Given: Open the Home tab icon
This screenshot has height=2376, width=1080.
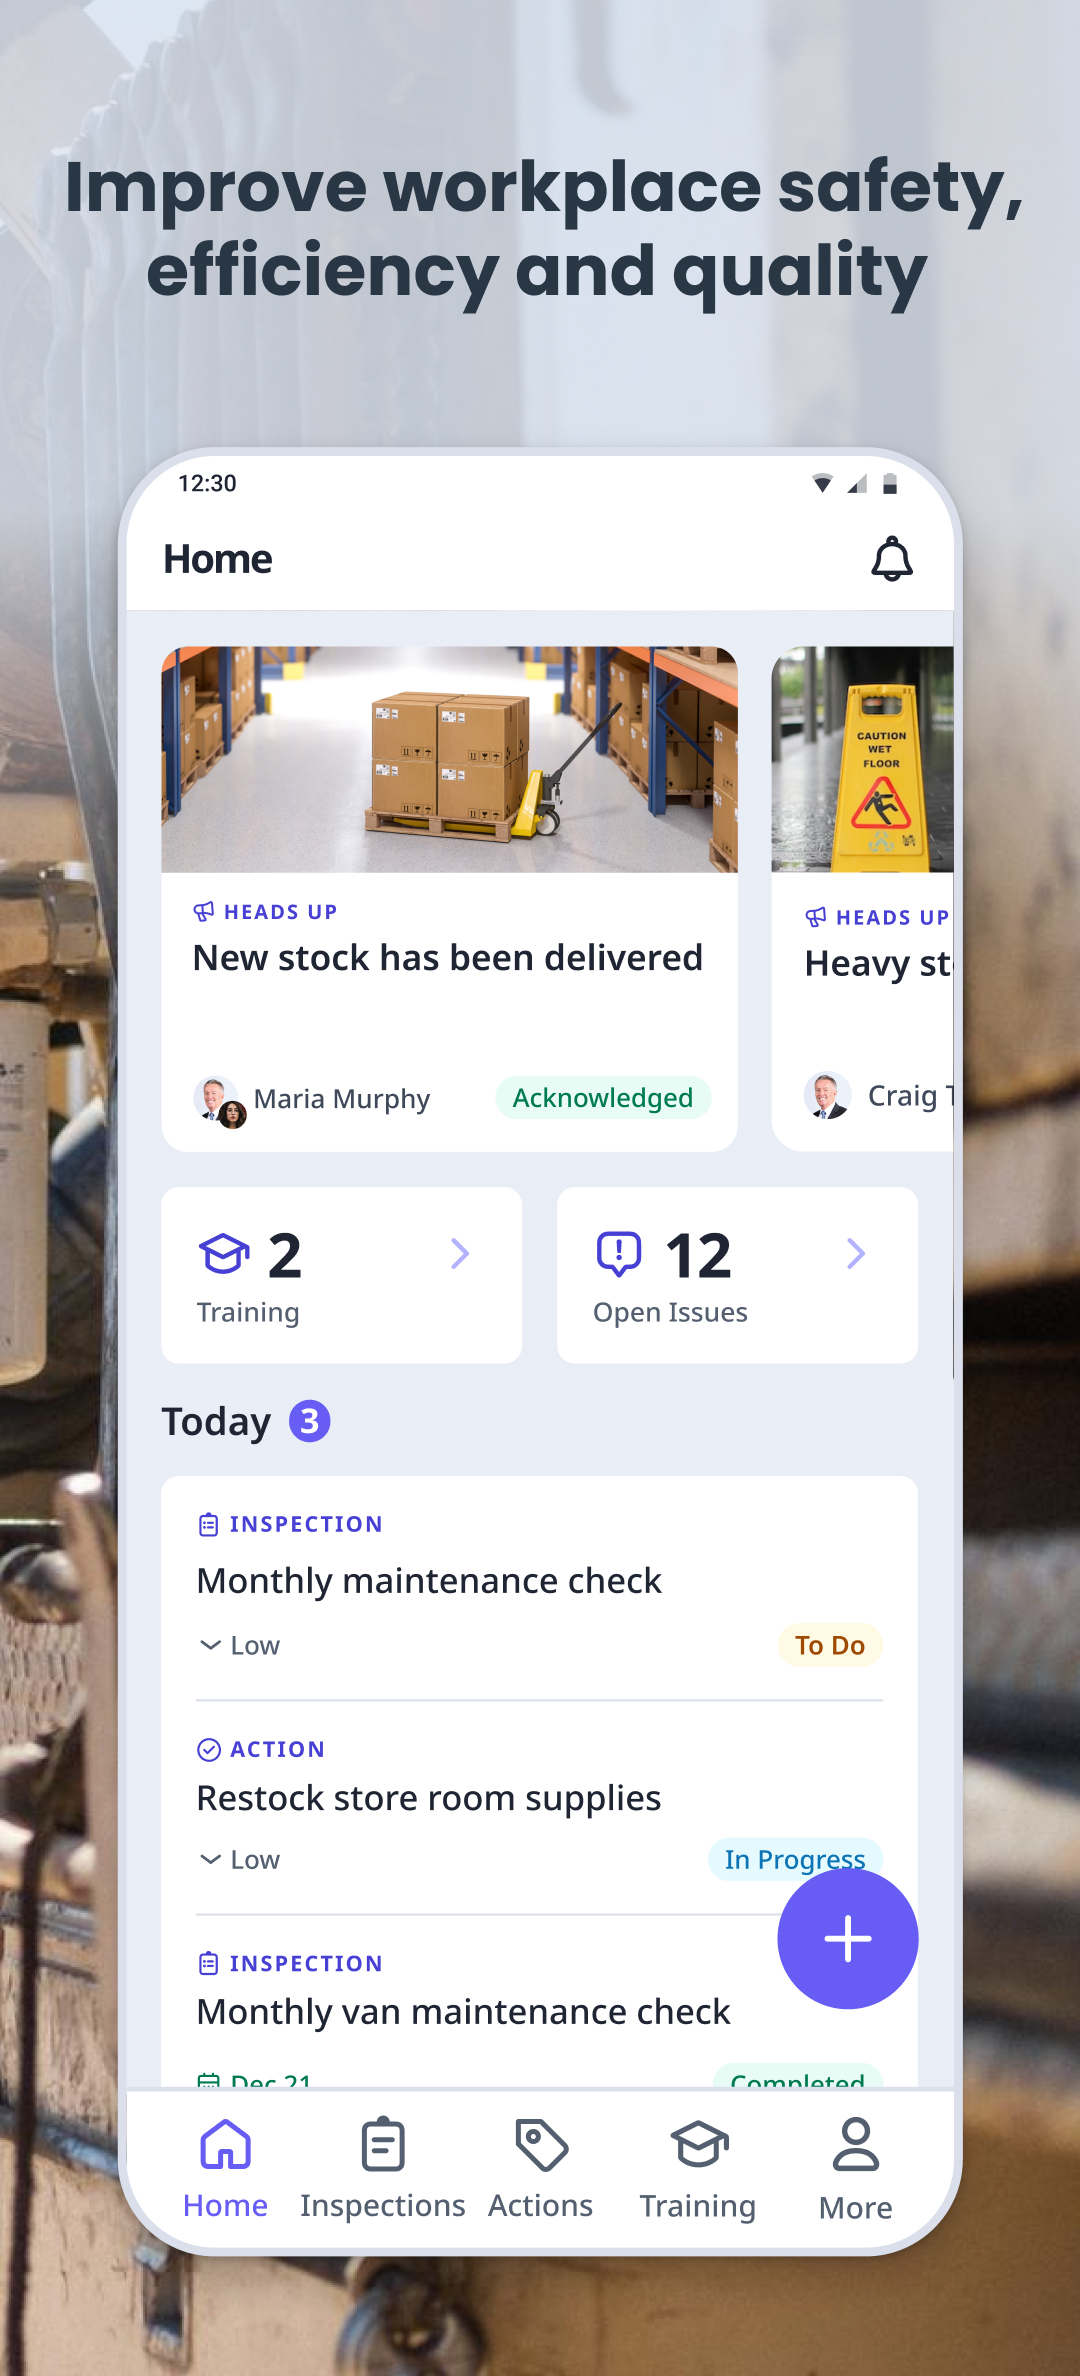Looking at the screenshot, I should pos(225,2144).
